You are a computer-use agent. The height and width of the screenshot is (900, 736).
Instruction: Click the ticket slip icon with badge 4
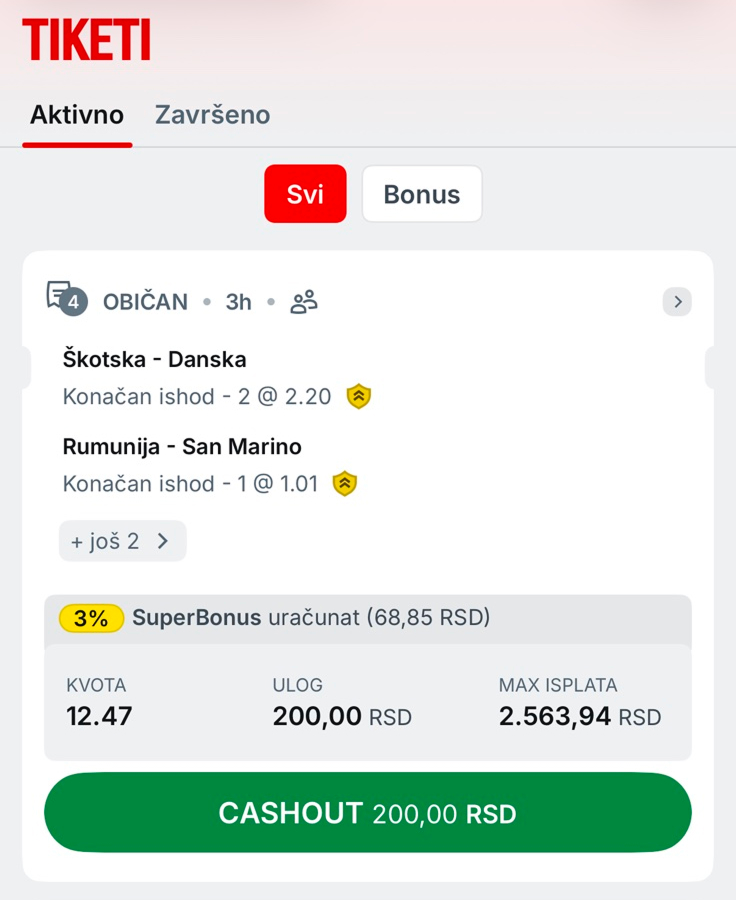(67, 298)
